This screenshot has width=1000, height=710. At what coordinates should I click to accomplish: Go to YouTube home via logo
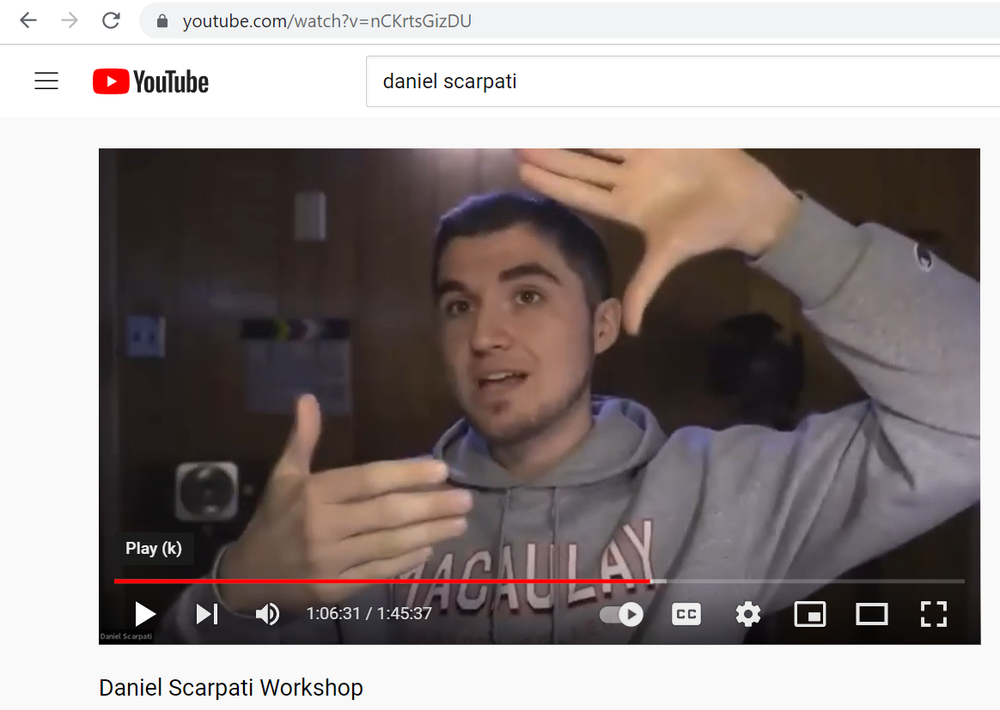pos(151,82)
